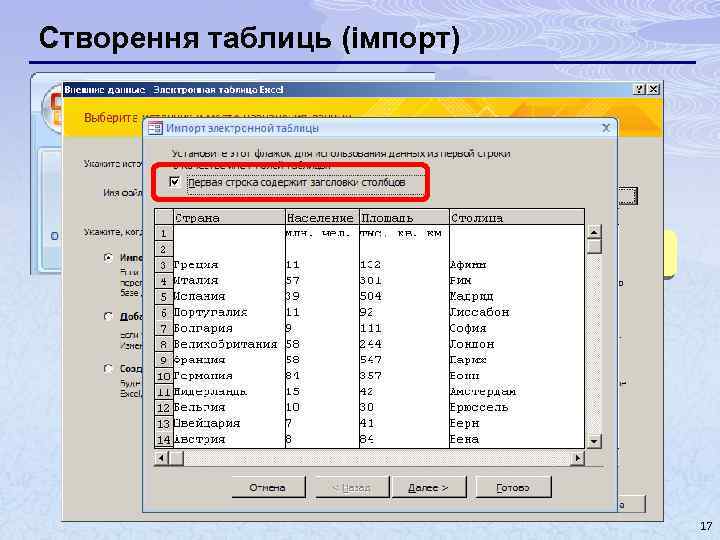Image resolution: width=720 pixels, height=540 pixels.
Task: Click the Бонн capital cell
Action: (x=517, y=376)
